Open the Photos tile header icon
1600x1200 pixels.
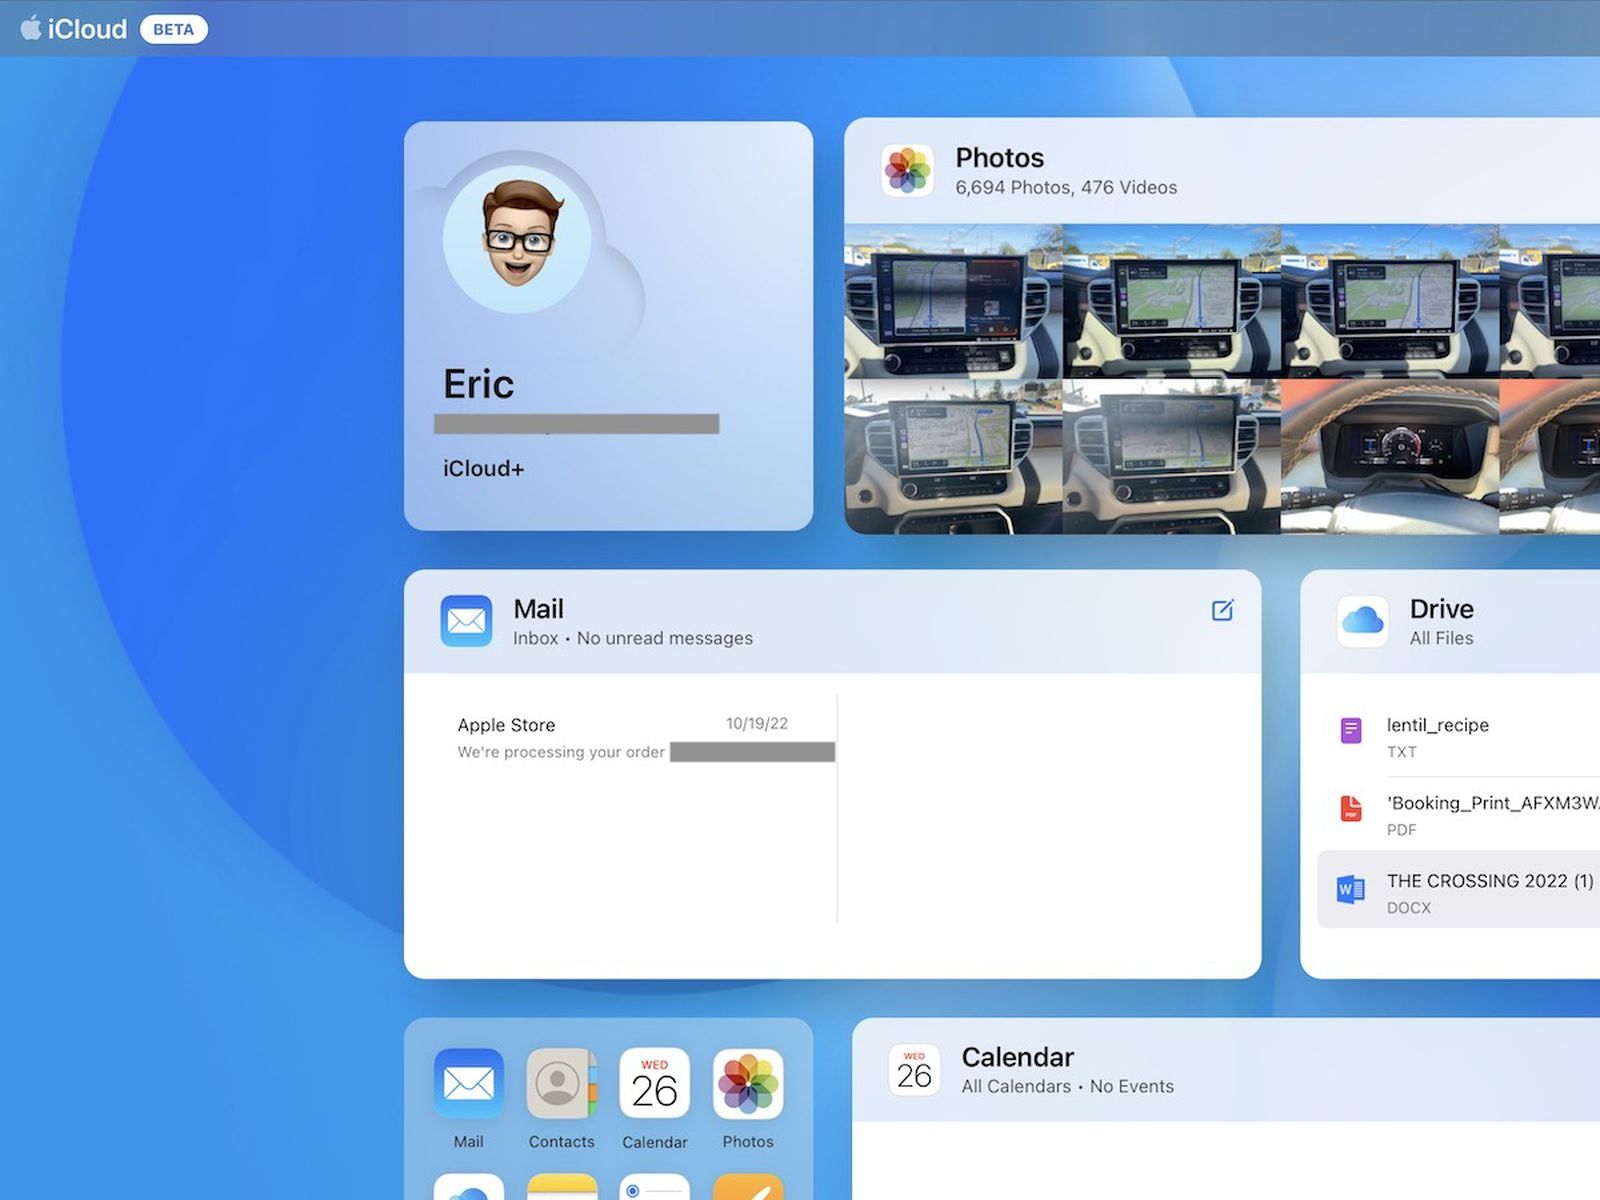click(908, 170)
